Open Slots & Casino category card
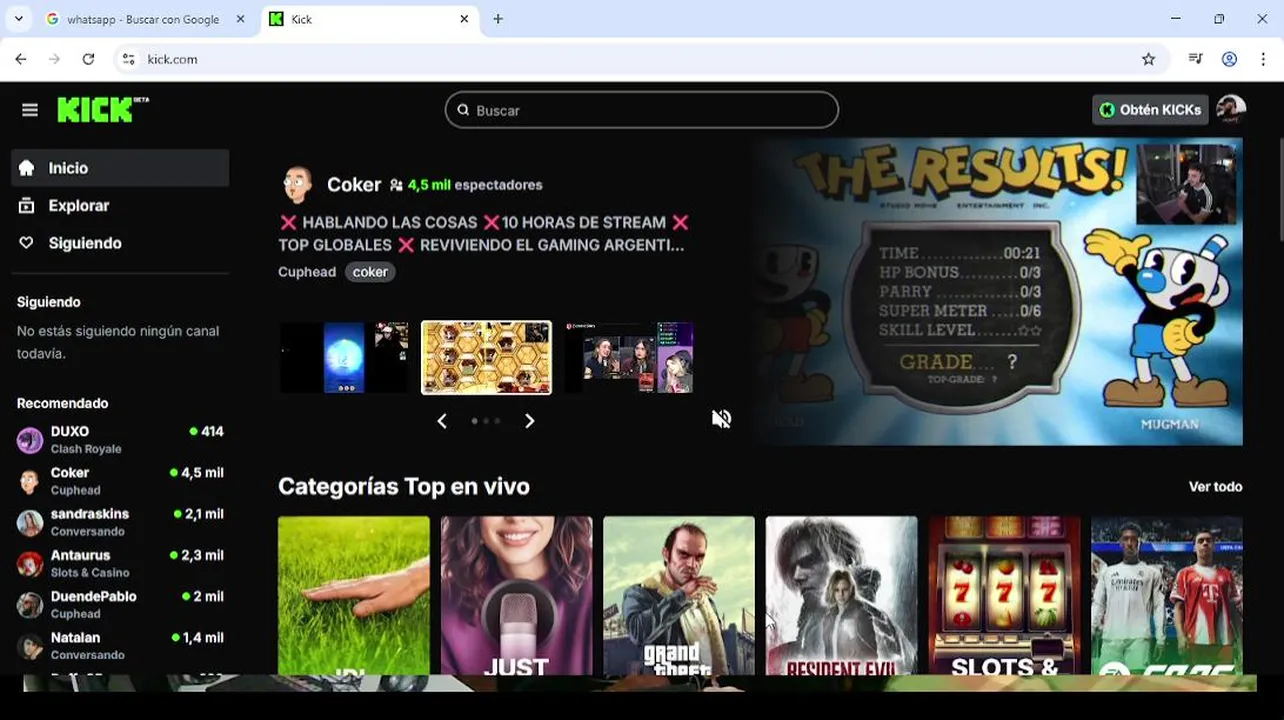Viewport: 1284px width, 720px height. point(1004,595)
